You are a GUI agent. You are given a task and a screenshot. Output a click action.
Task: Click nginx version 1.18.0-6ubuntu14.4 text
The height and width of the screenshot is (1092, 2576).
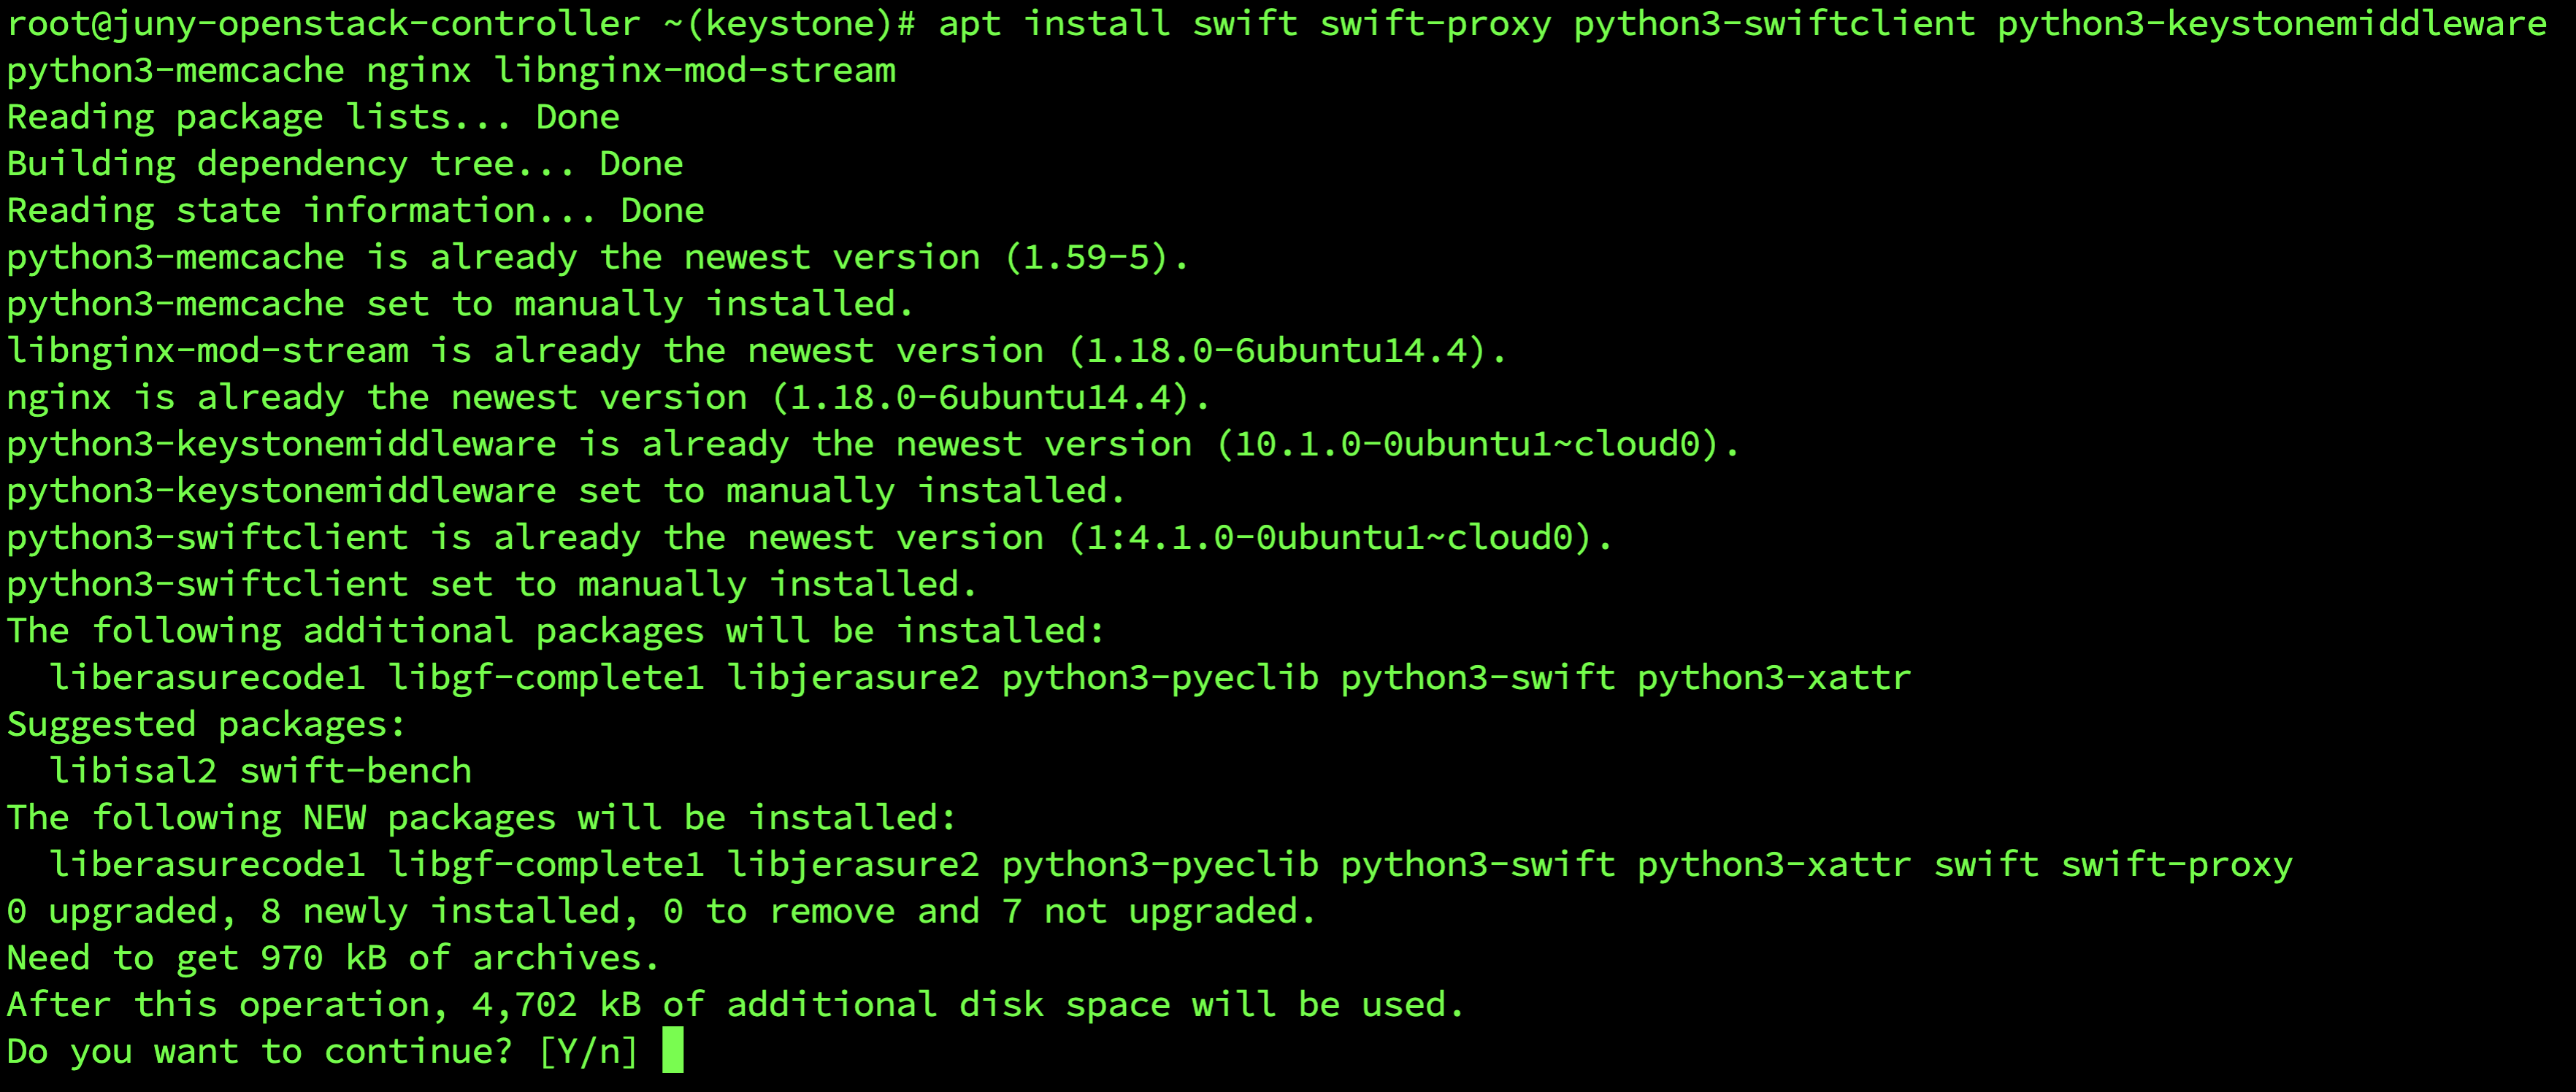tap(981, 397)
